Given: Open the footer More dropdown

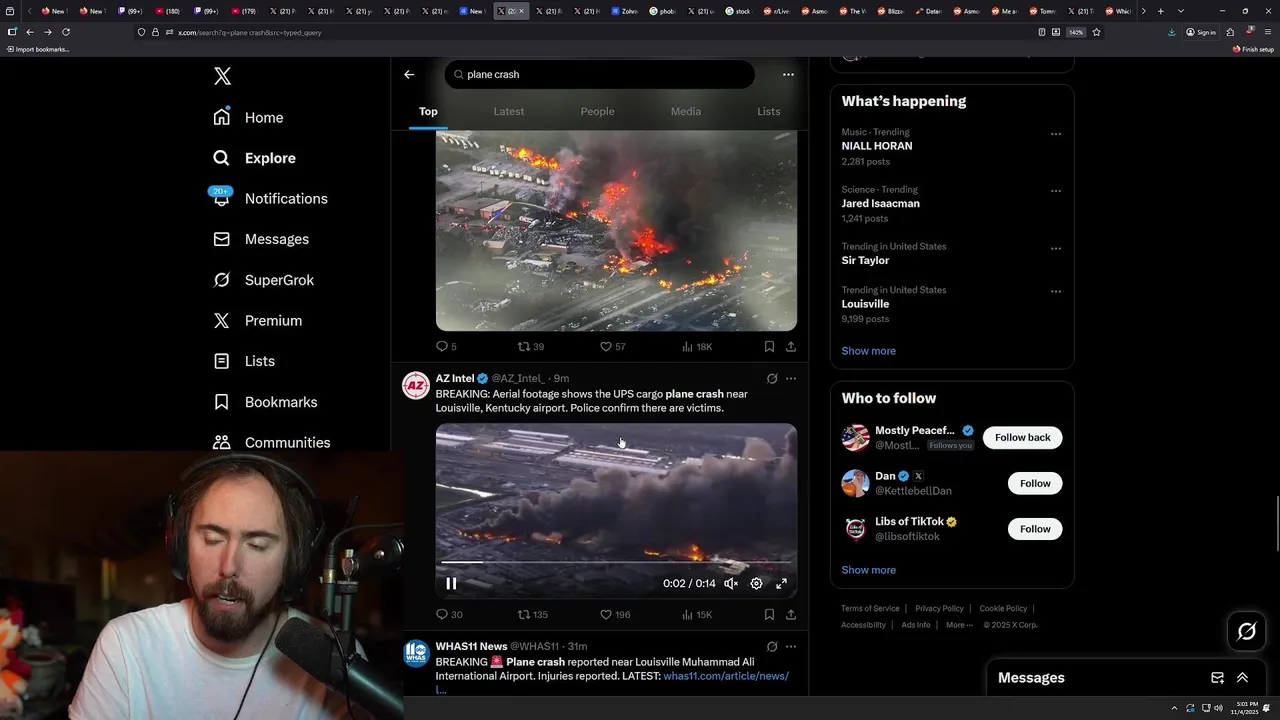Looking at the screenshot, I should (x=959, y=625).
